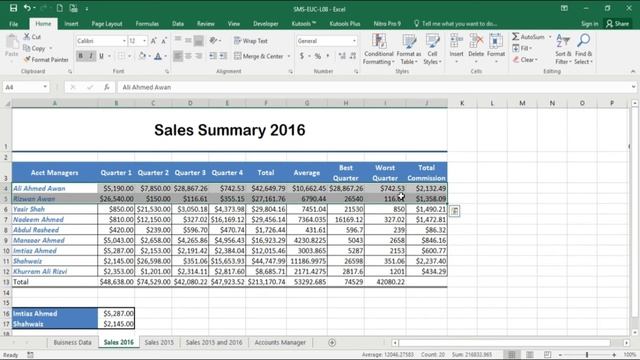Screen dimensions: 640x360
Task: Decrease font size with the smaller A icon
Action: [x=164, y=41]
